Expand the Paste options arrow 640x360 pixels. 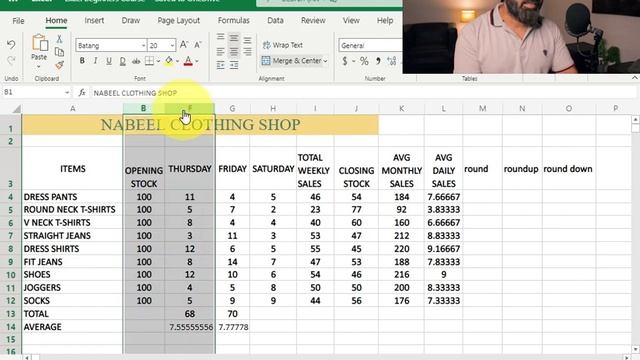pos(39,67)
